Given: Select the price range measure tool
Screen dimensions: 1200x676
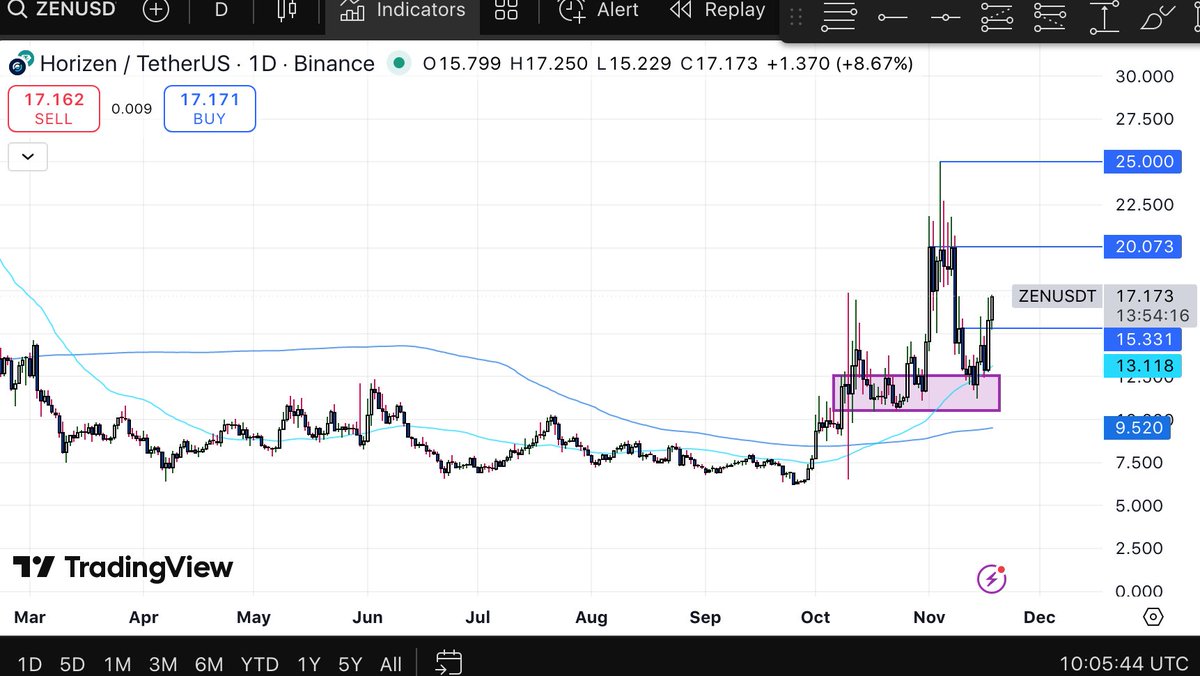Looking at the screenshot, I should point(1103,17).
